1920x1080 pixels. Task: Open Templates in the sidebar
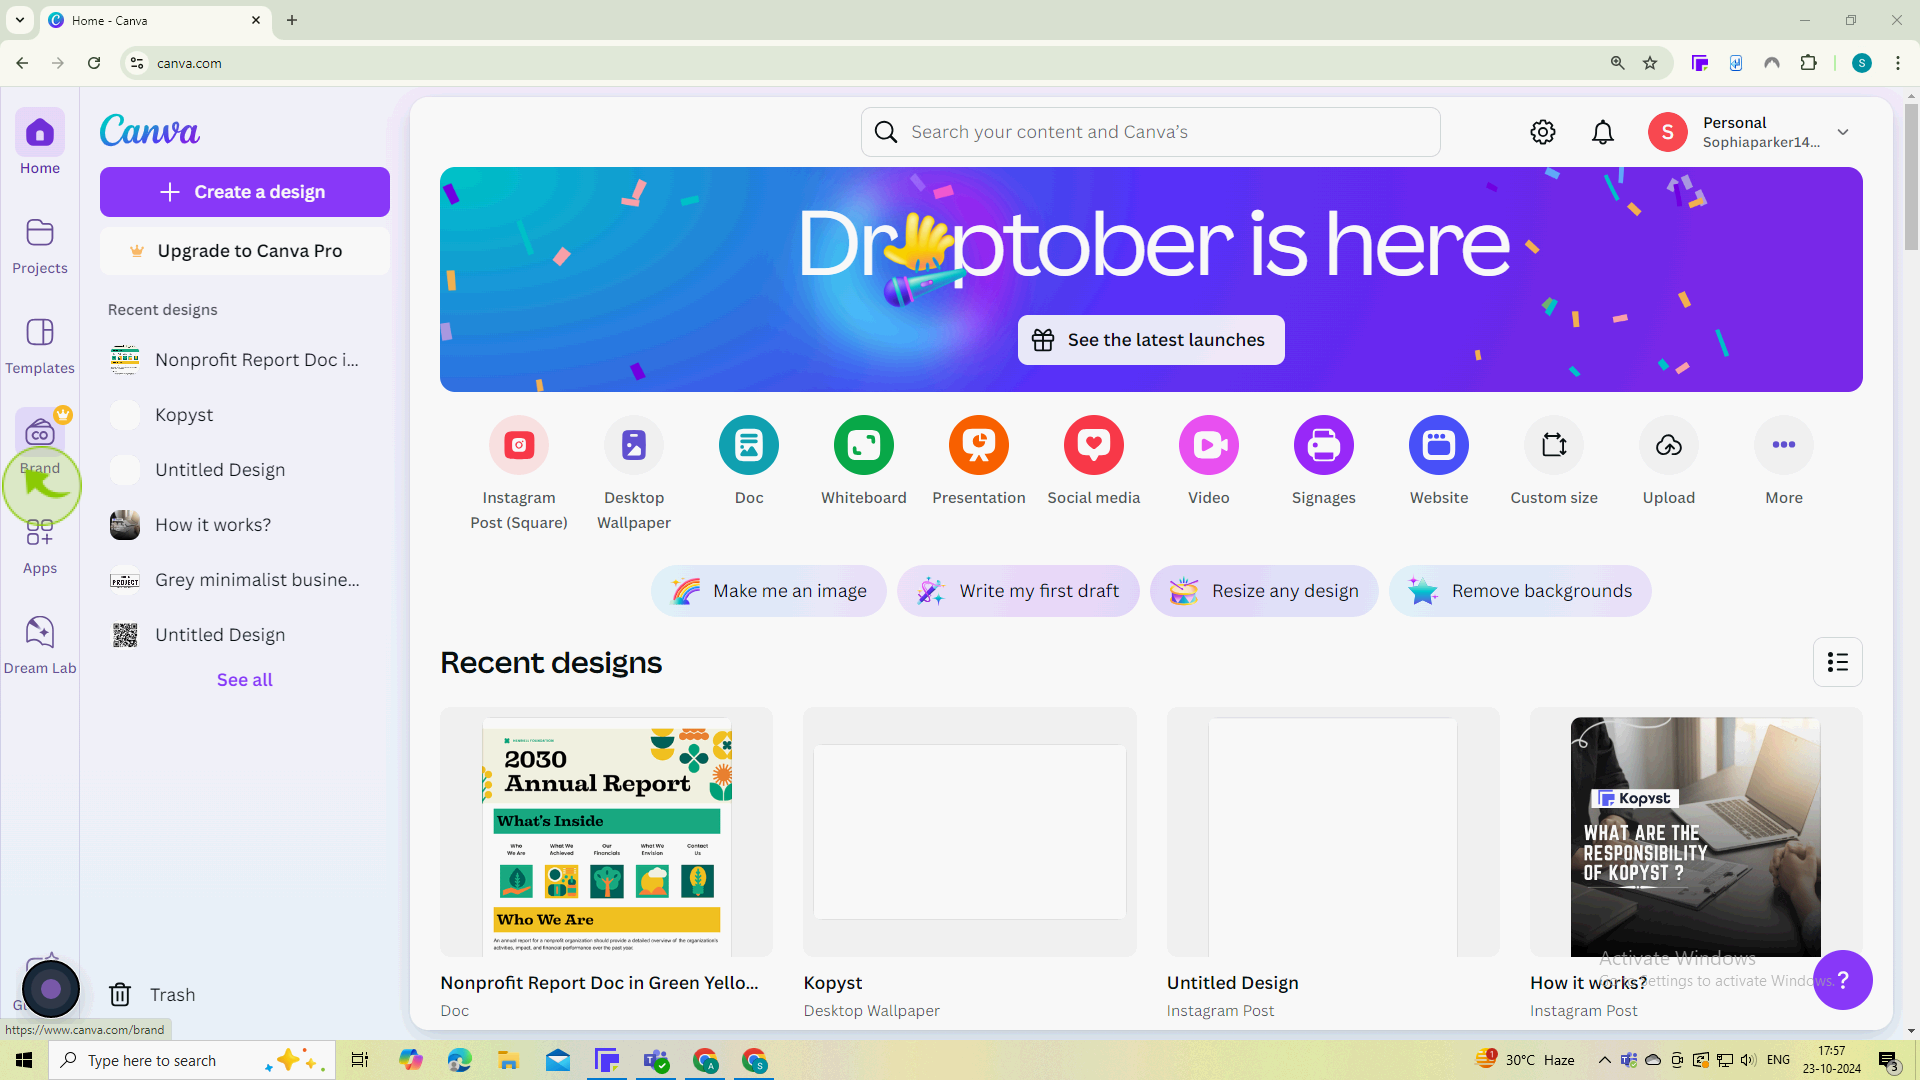[x=40, y=346]
